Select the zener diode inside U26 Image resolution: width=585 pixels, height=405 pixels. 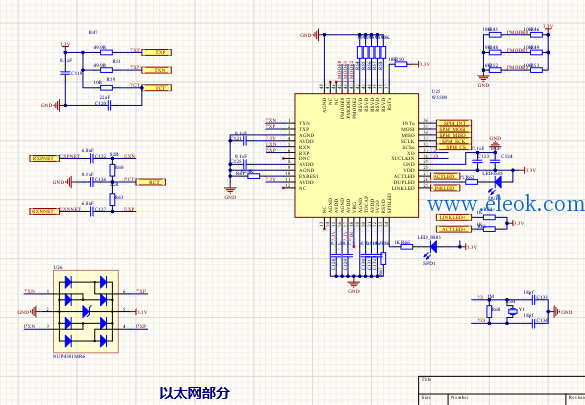[86, 311]
